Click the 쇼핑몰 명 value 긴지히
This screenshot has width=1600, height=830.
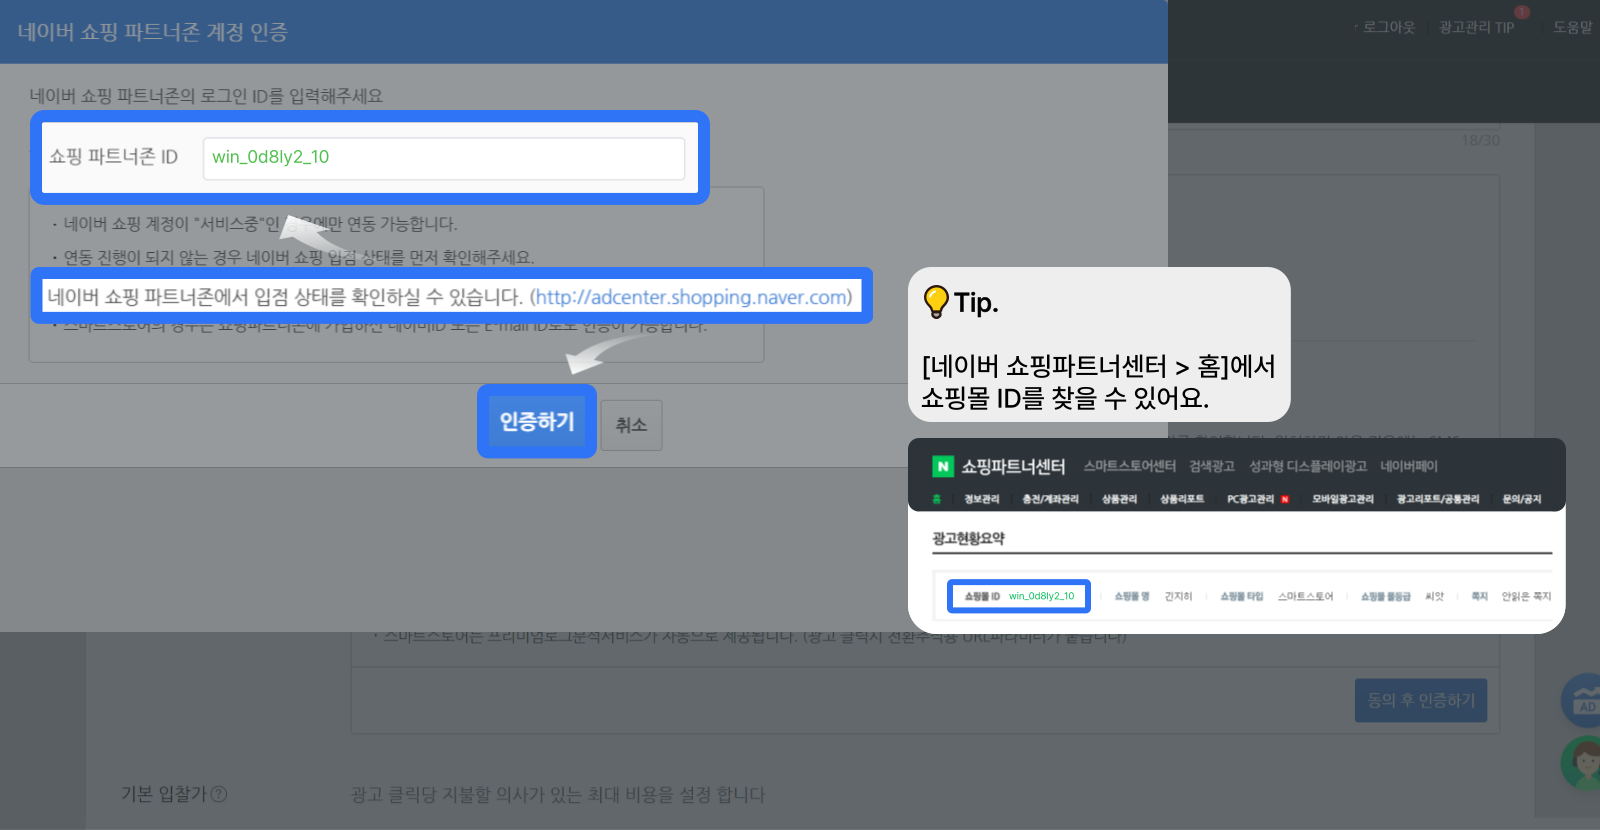(1178, 596)
